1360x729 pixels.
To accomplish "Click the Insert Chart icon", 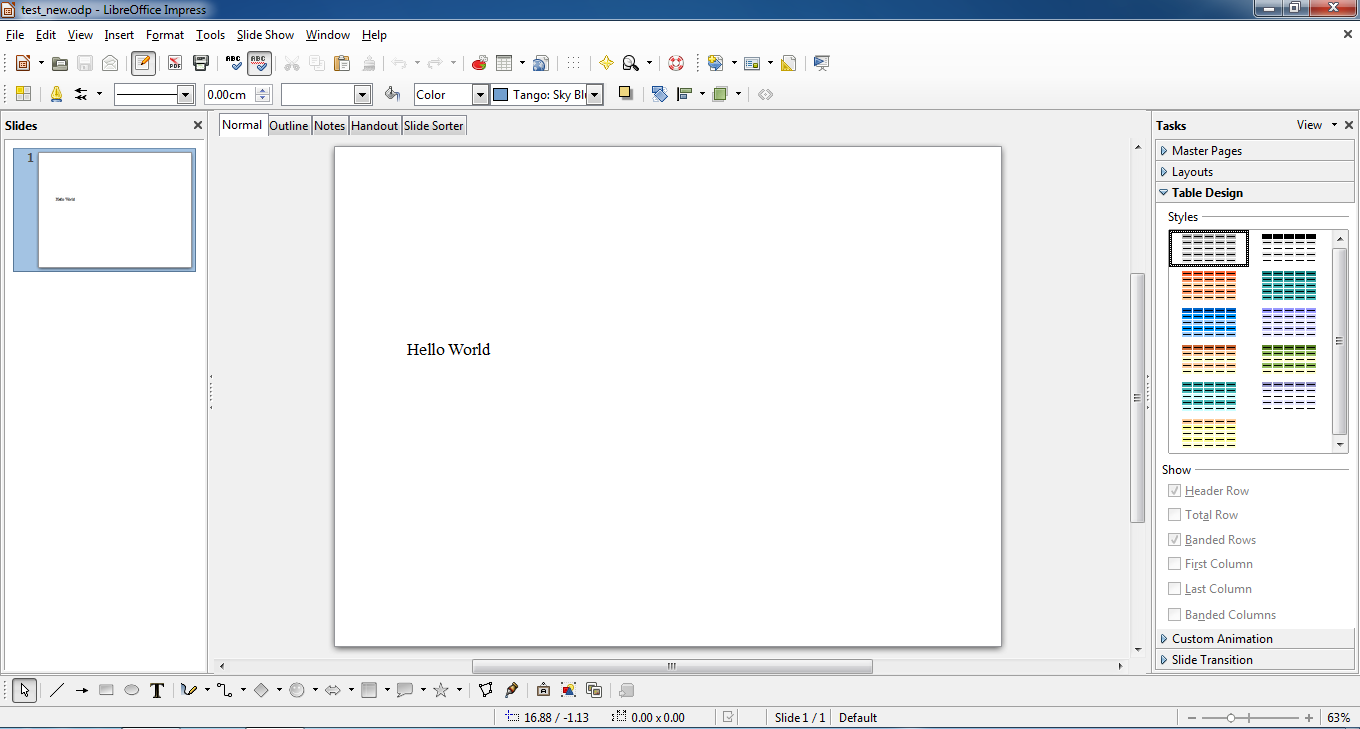I will coord(479,63).
